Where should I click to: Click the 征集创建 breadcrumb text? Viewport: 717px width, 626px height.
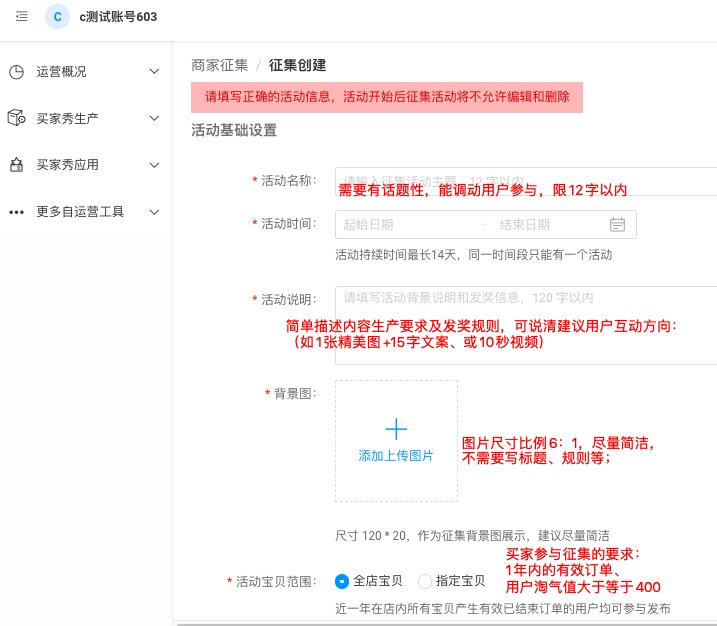[297, 65]
